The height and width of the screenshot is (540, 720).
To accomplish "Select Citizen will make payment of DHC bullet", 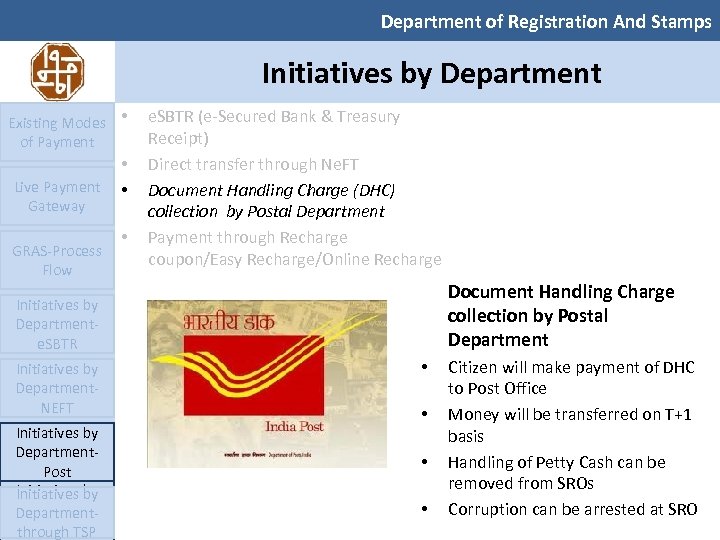I will point(571,377).
